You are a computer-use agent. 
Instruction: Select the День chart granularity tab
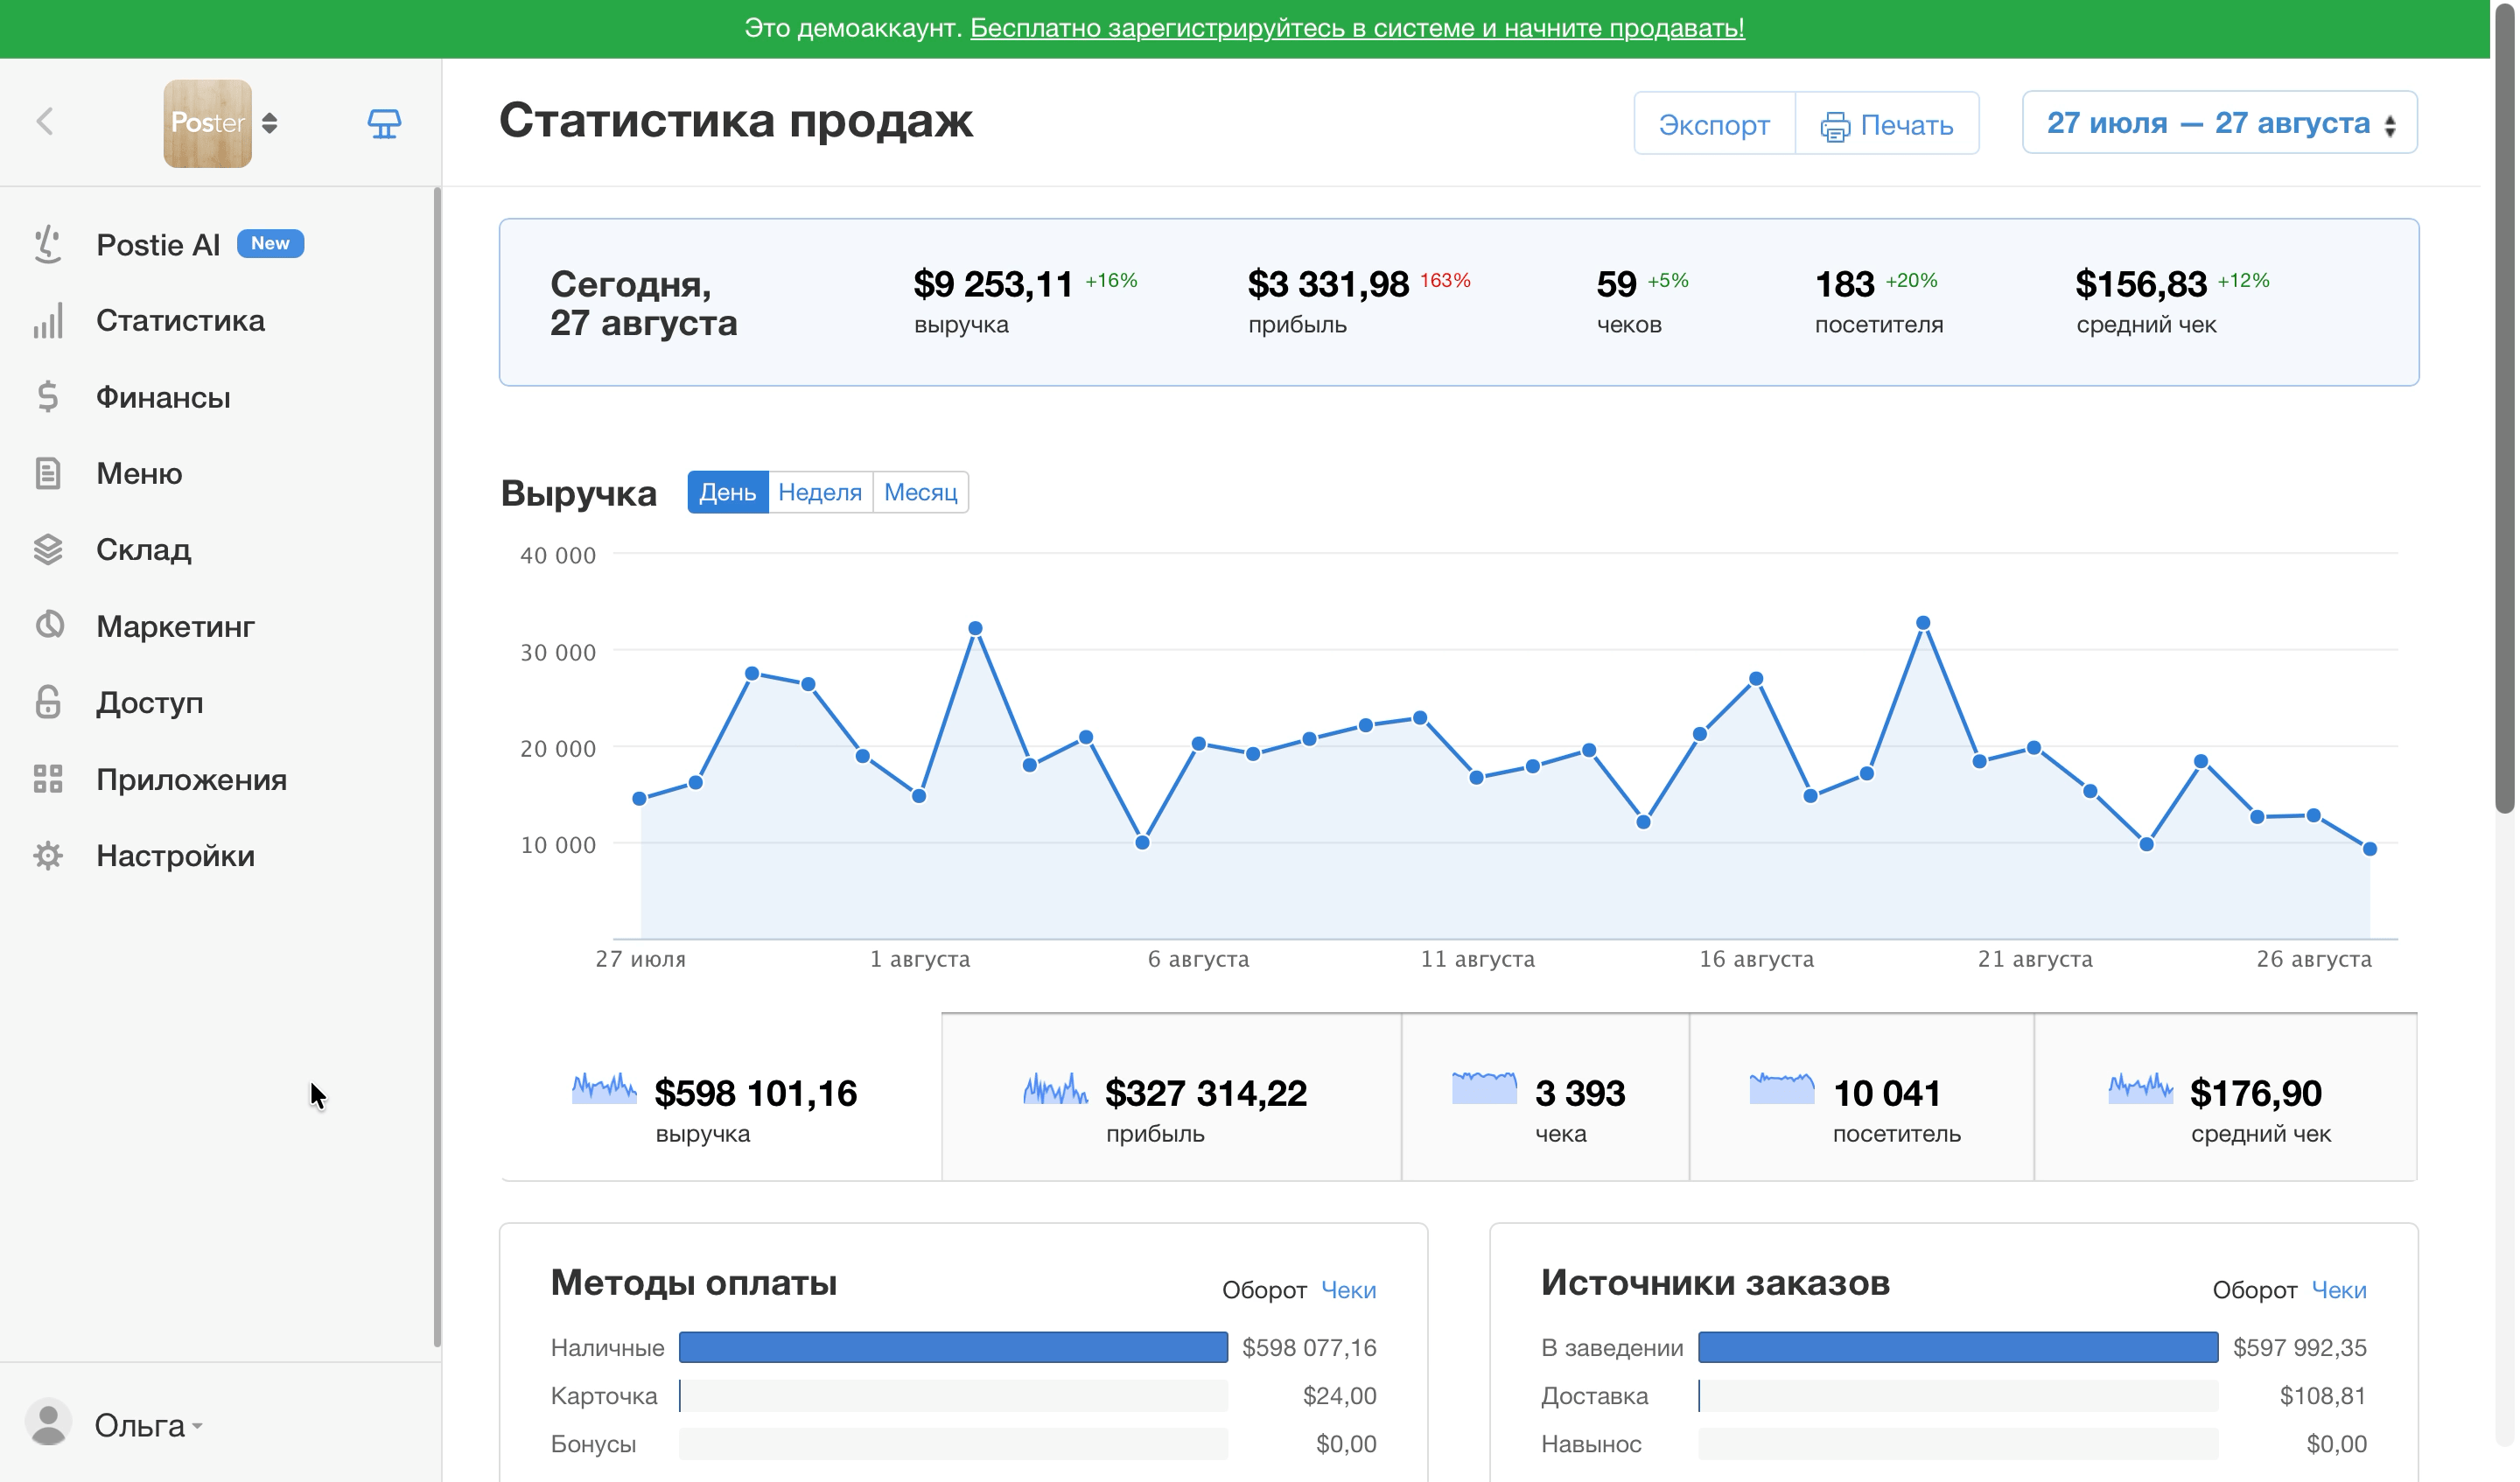(x=728, y=492)
